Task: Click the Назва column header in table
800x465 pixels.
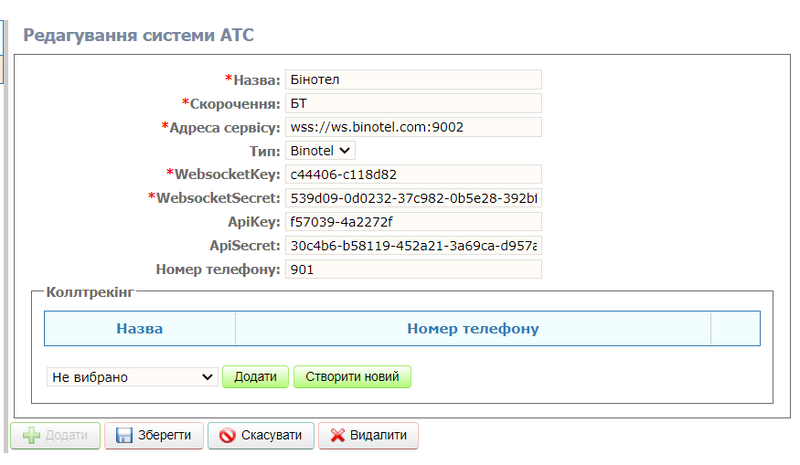Action: (x=140, y=328)
